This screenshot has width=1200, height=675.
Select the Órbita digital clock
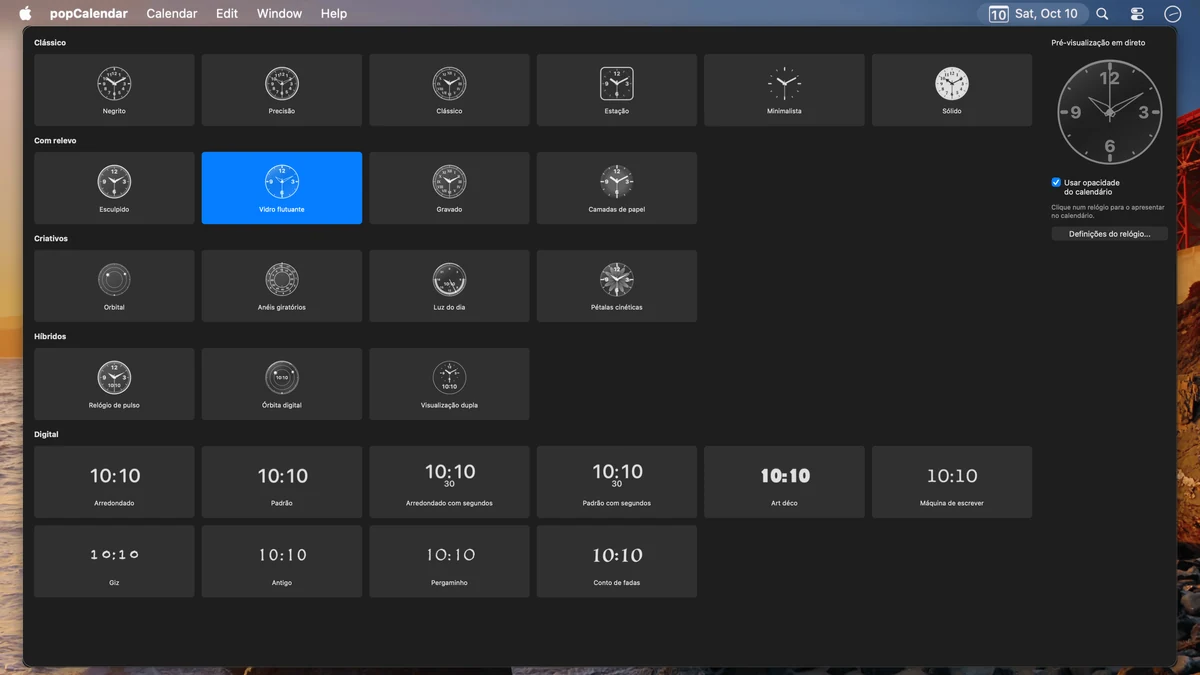point(282,384)
